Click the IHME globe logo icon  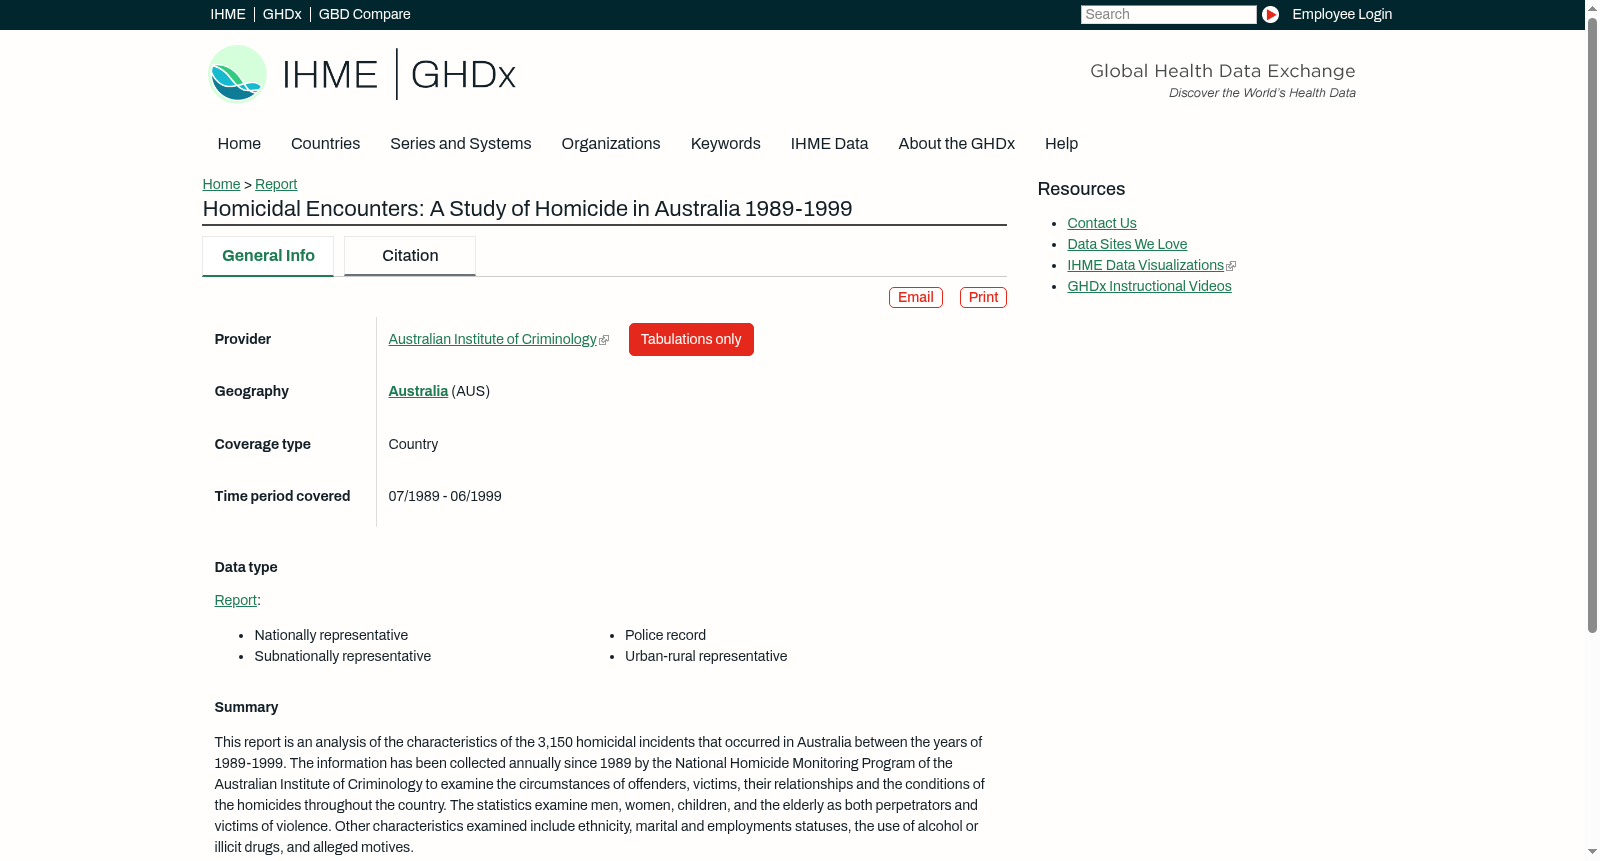[237, 74]
